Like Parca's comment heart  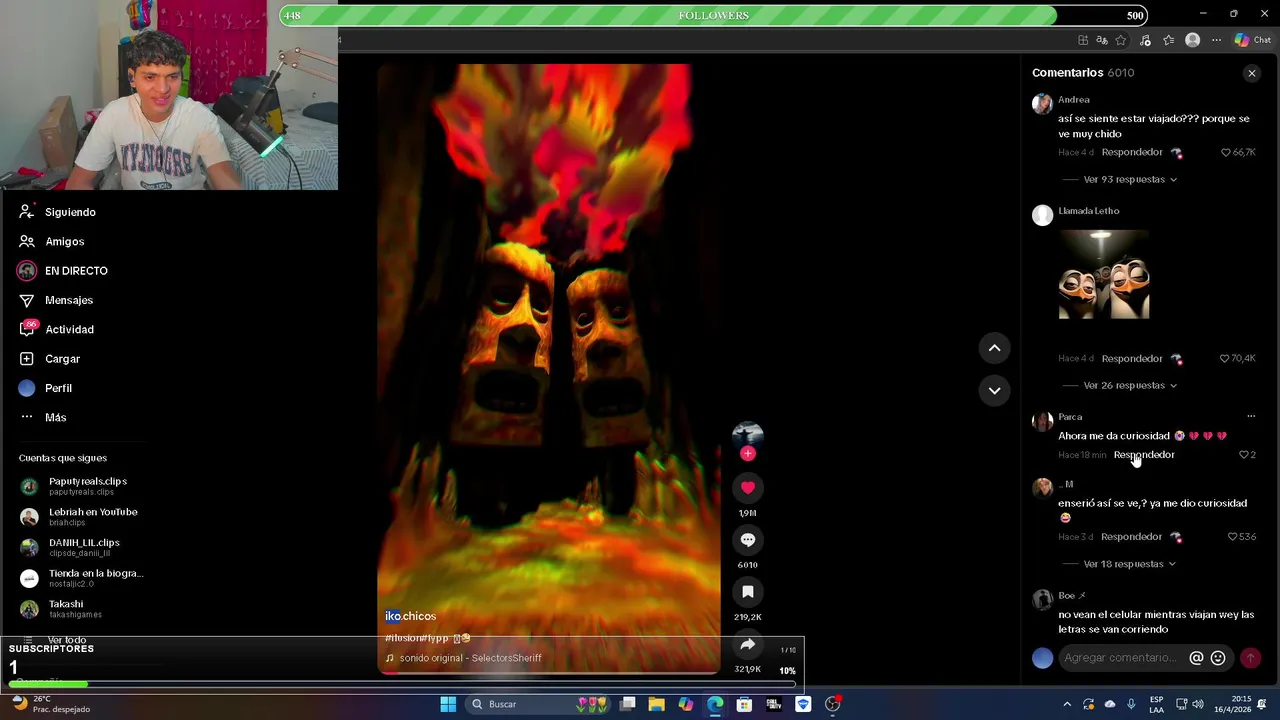[x=1244, y=455]
